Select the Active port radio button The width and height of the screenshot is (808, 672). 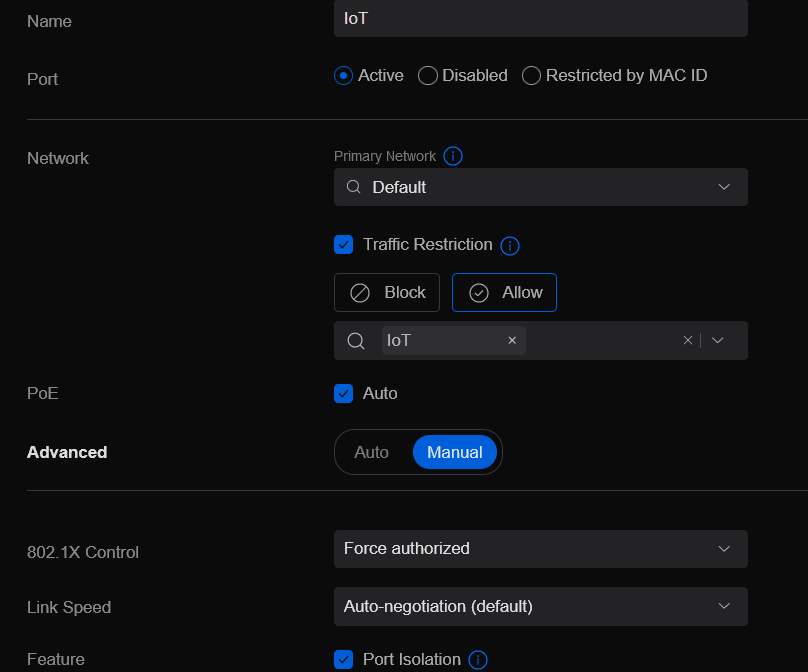[344, 76]
